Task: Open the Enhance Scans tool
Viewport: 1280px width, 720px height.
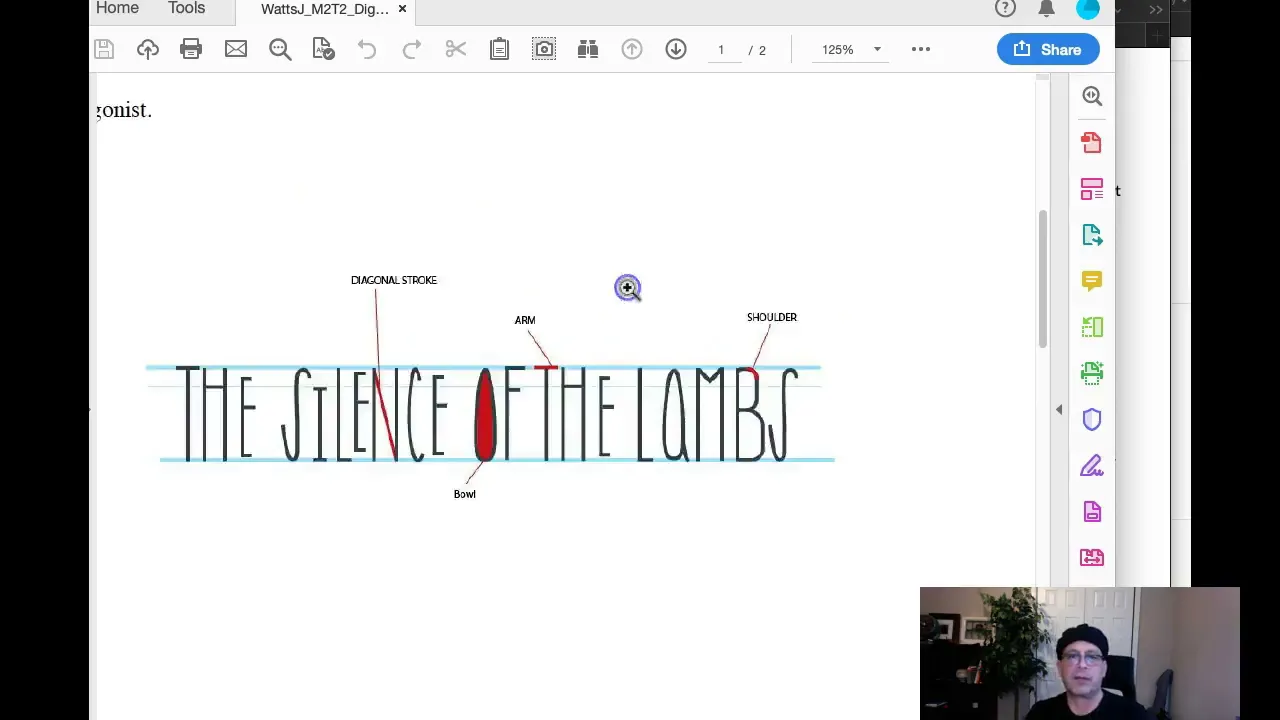Action: point(1092,373)
